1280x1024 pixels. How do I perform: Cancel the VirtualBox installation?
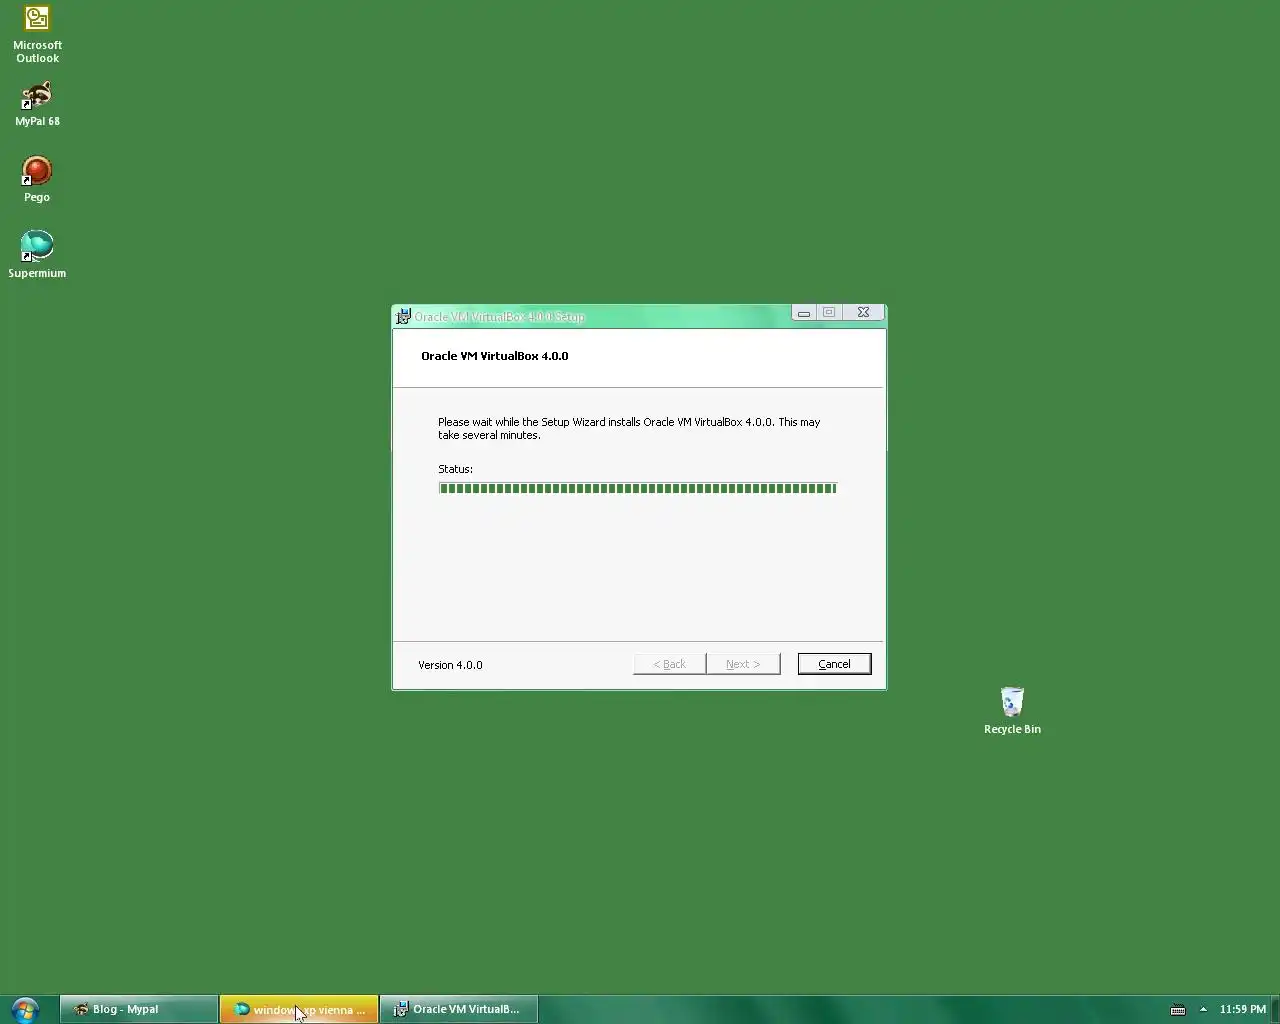click(834, 664)
